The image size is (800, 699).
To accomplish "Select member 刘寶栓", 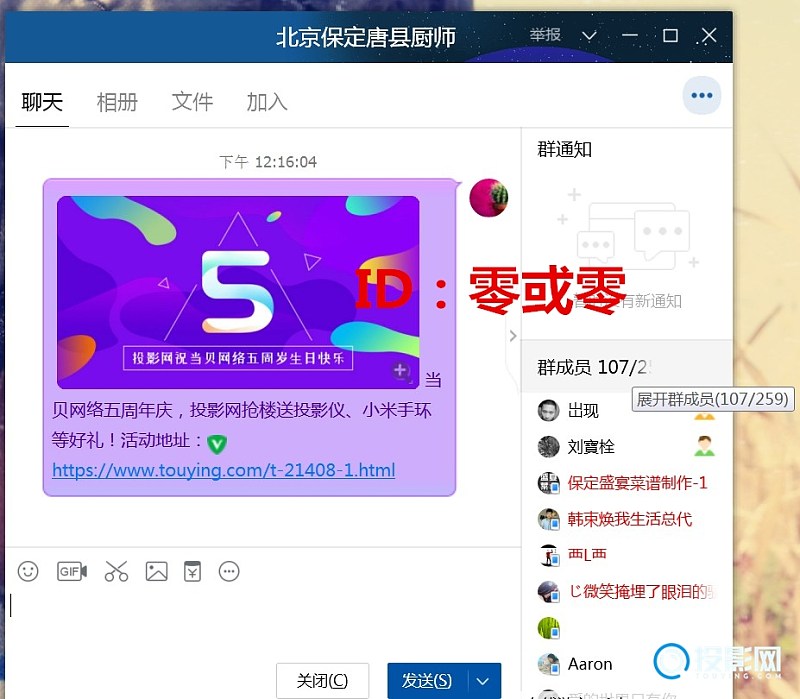I will pos(626,446).
